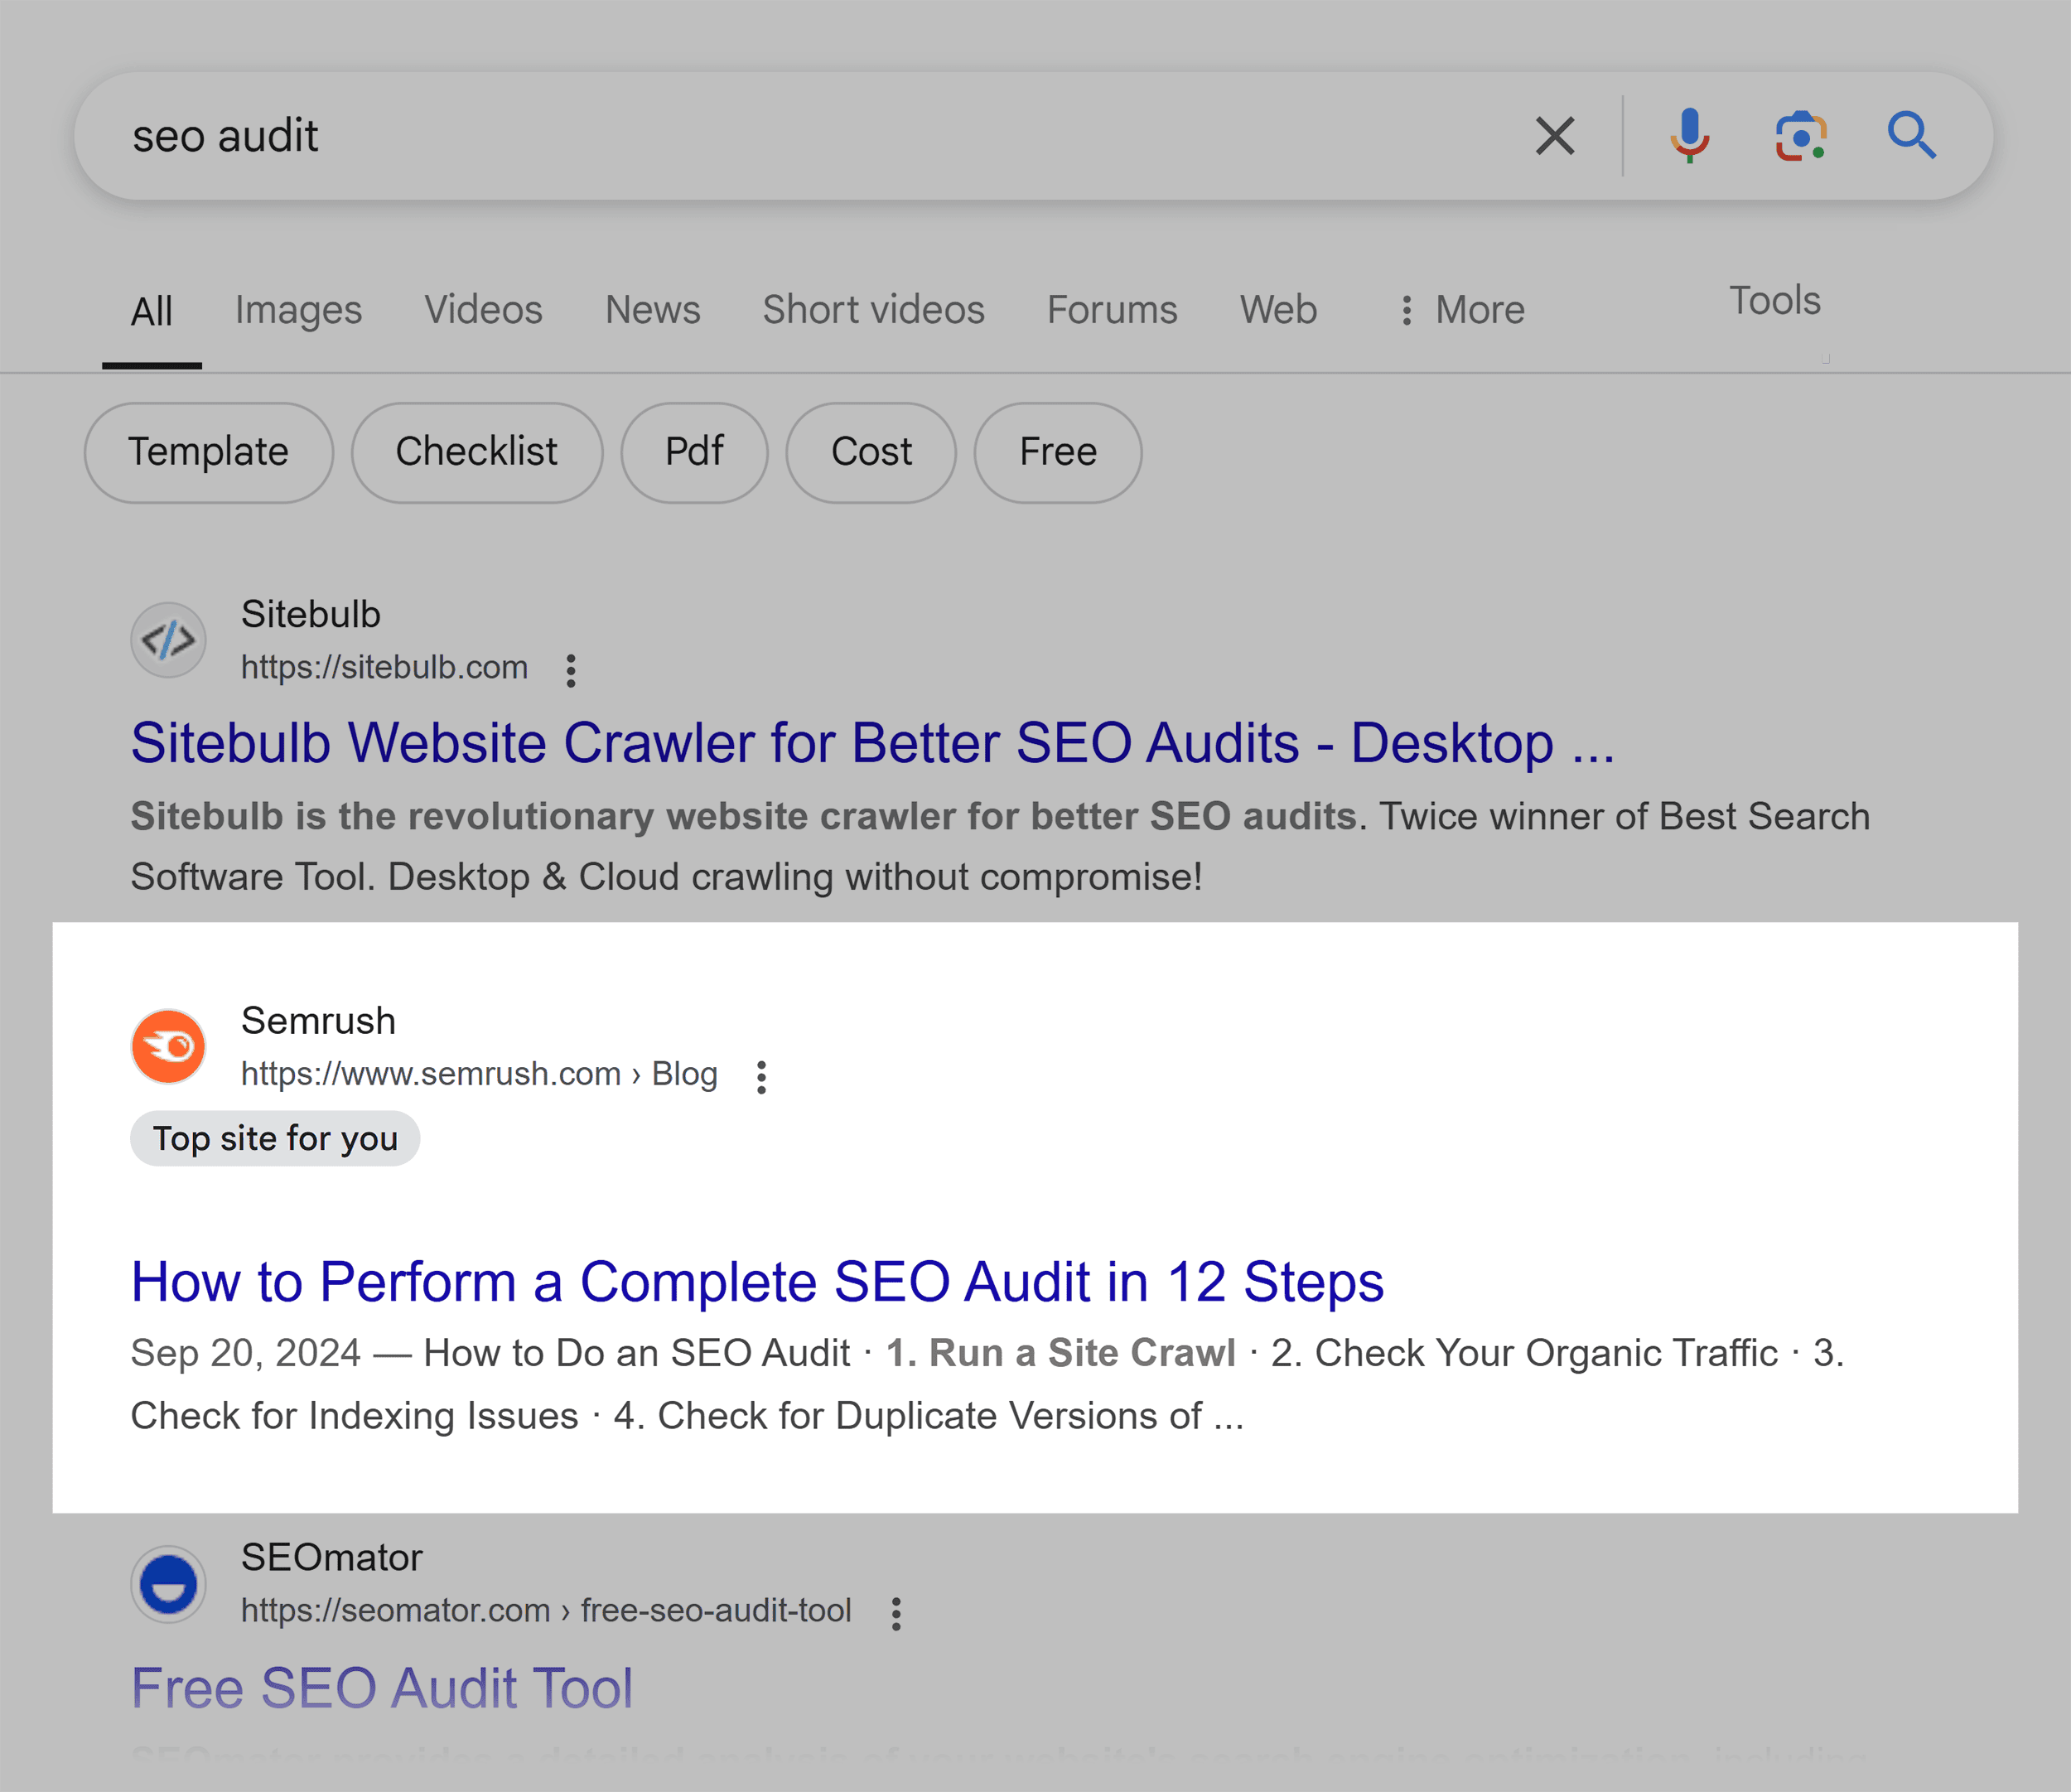Click the Semrush site name
This screenshot has height=1792, width=2071.
[x=318, y=1021]
